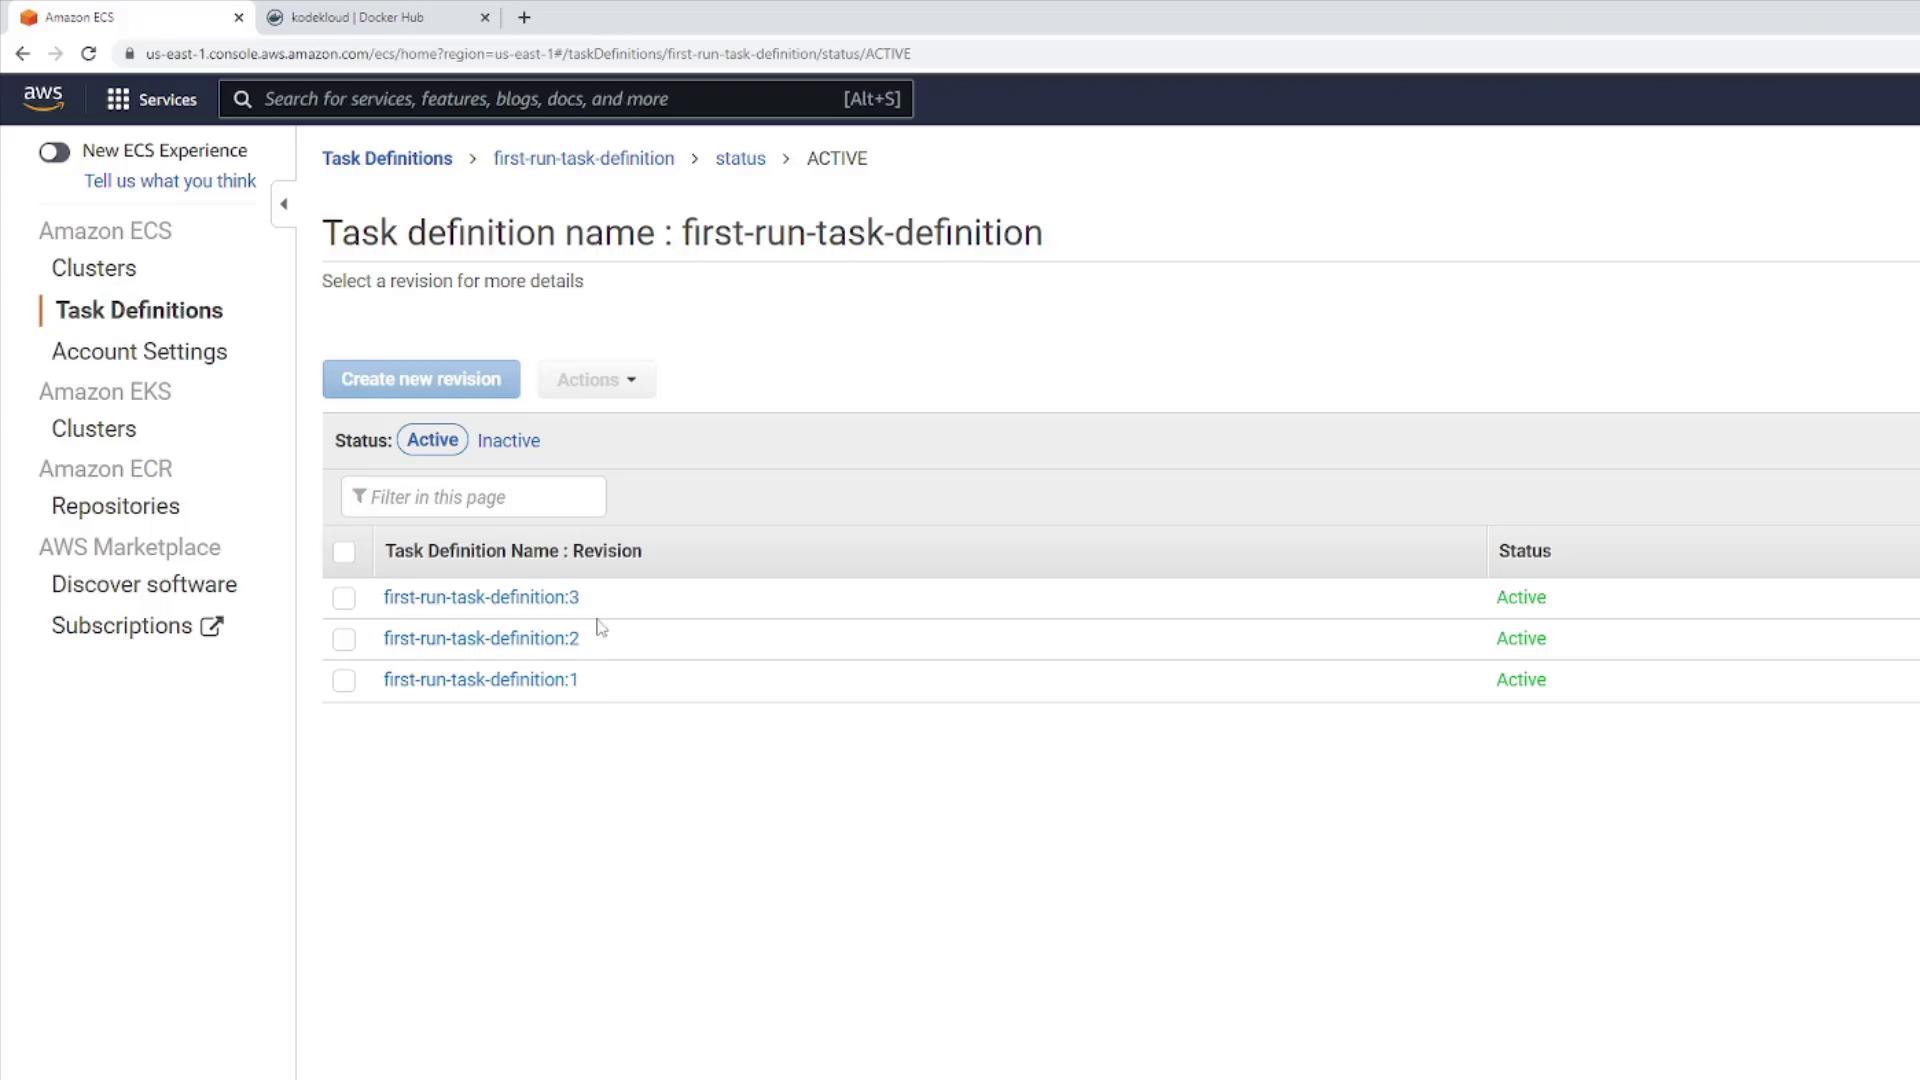Click the Amazon ECR section heading

(x=105, y=469)
